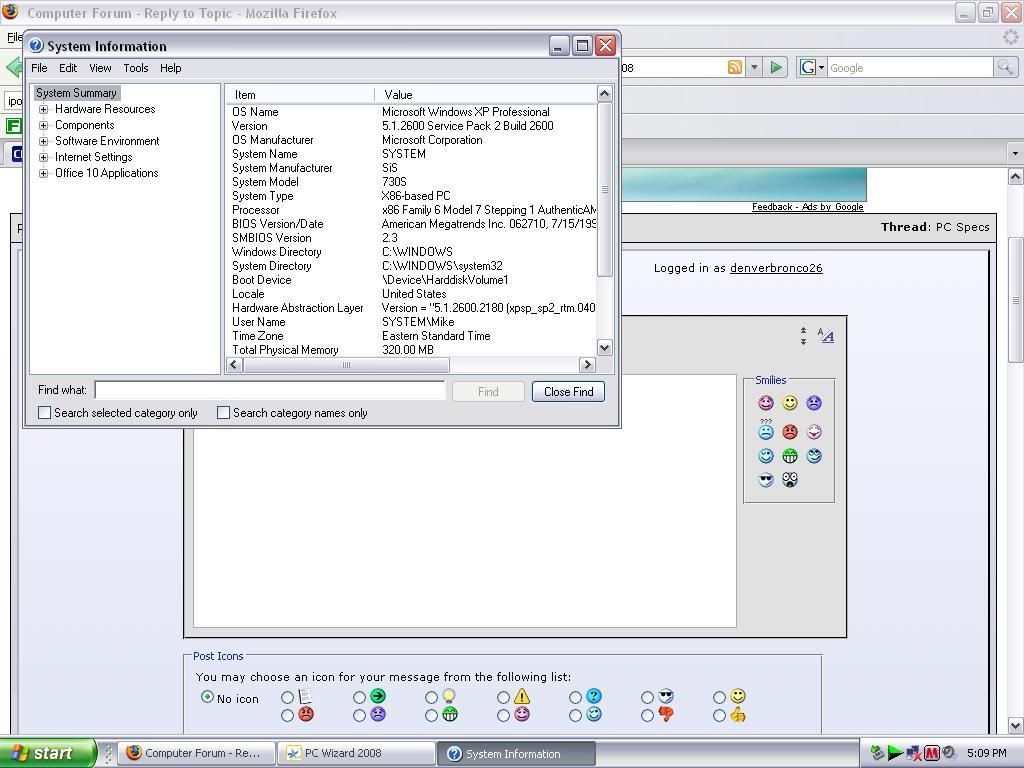The image size is (1024, 768).
Task: Open the Firefox tab list dropdown arrow
Action: [1015, 153]
